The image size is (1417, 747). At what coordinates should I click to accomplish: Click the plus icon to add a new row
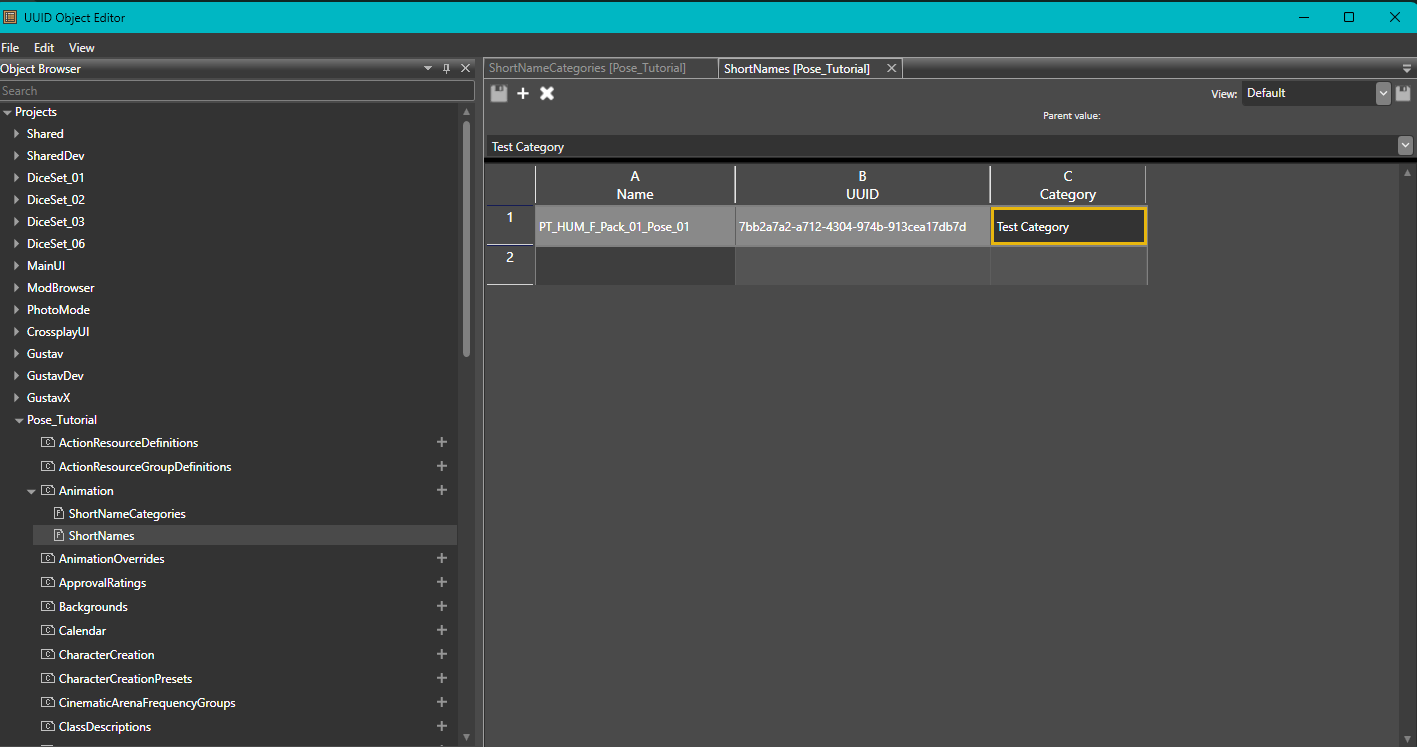[523, 92]
